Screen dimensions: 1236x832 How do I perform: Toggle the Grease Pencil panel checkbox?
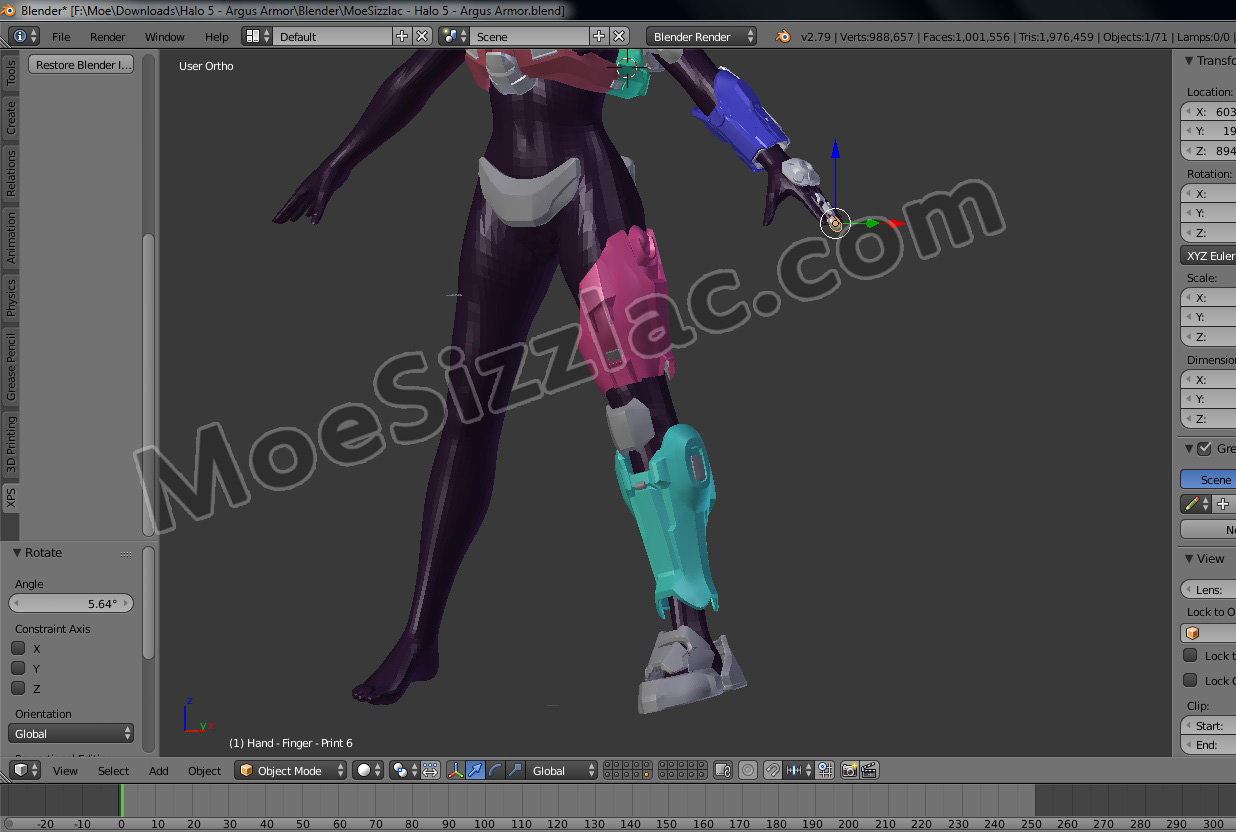(1204, 448)
